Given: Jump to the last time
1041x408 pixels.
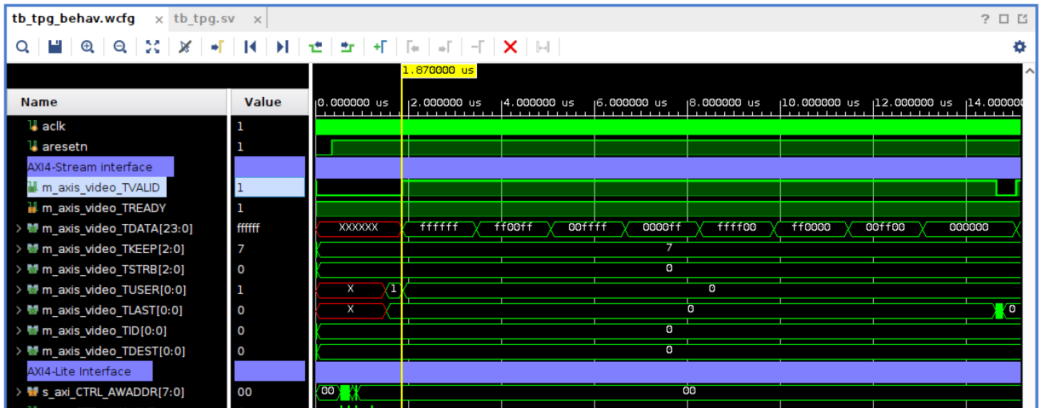Looking at the screenshot, I should point(282,47).
